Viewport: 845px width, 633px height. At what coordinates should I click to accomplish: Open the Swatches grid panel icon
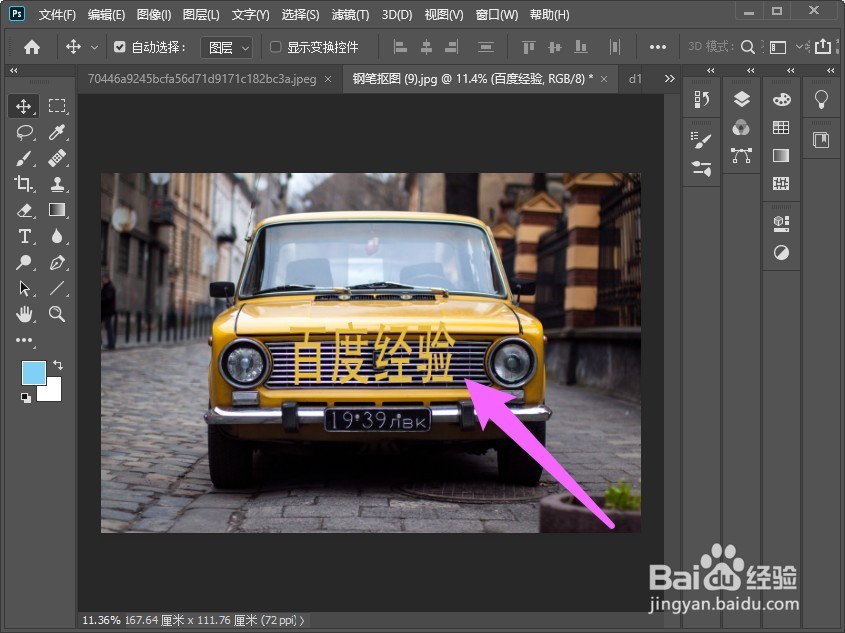click(x=781, y=128)
